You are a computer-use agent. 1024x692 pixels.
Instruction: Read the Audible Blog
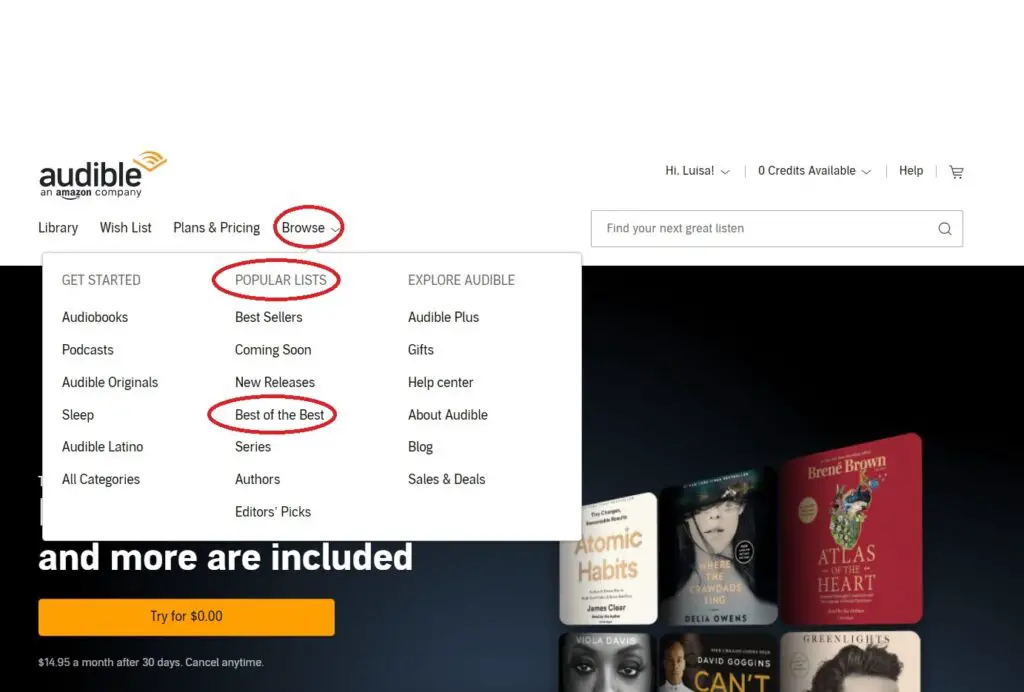[421, 447]
